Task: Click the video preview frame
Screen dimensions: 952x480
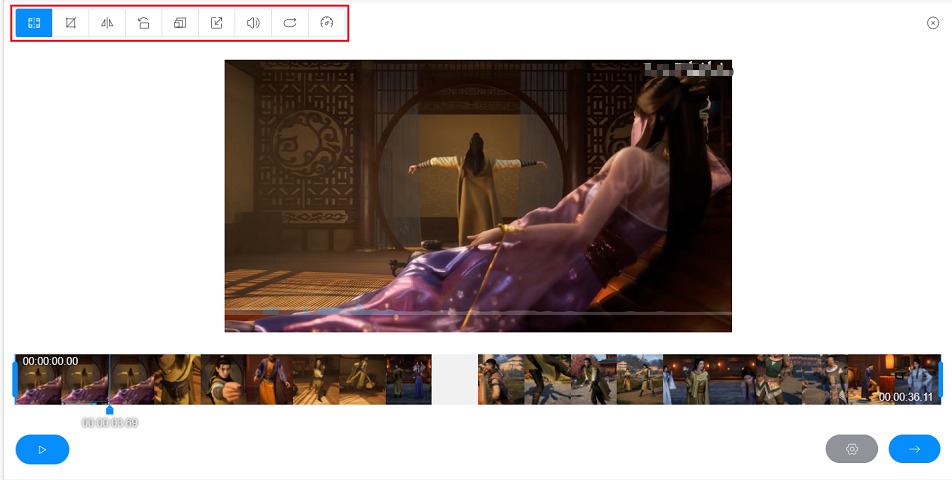Action: click(x=478, y=195)
